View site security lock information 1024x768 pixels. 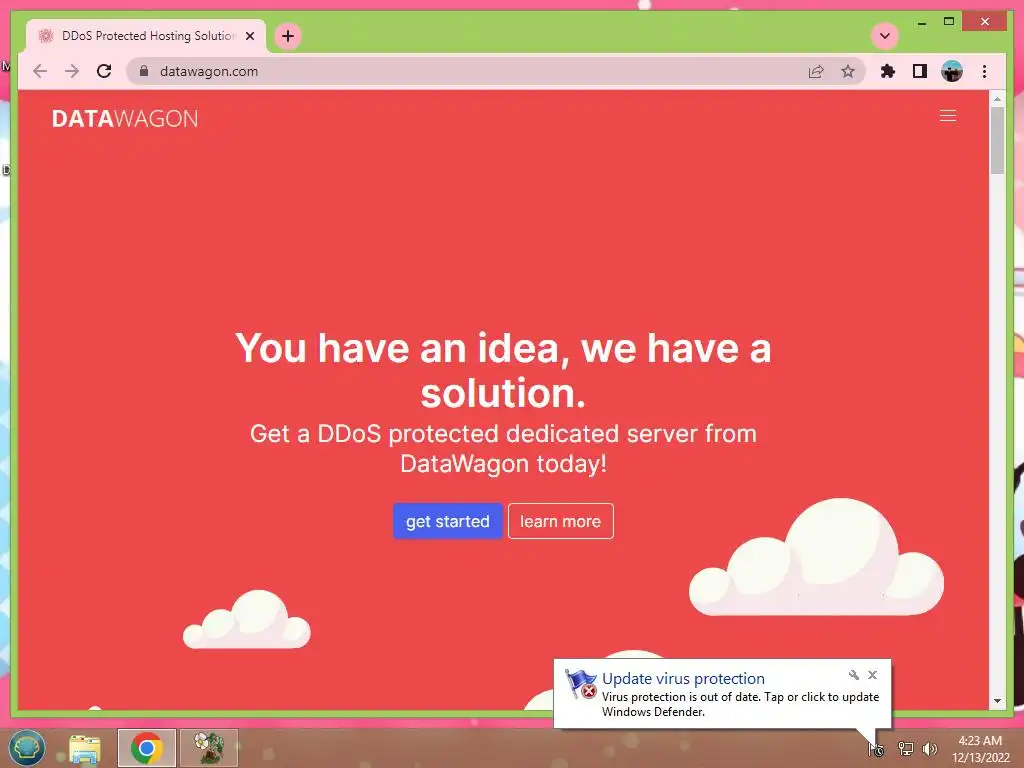coord(144,71)
